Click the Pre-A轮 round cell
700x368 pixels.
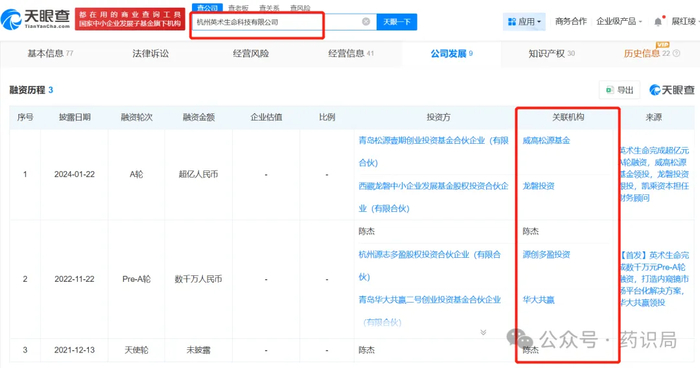point(137,279)
